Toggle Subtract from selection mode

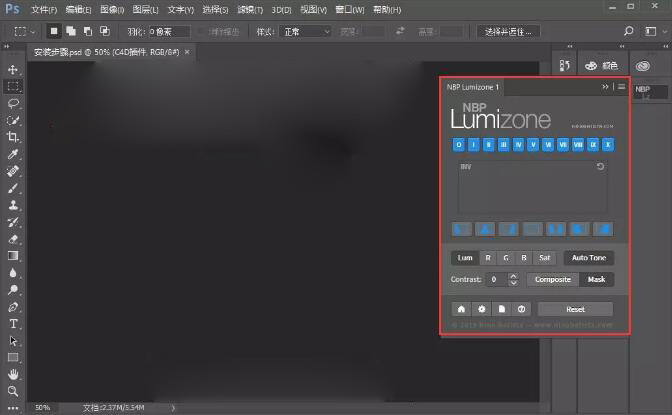pos(88,31)
